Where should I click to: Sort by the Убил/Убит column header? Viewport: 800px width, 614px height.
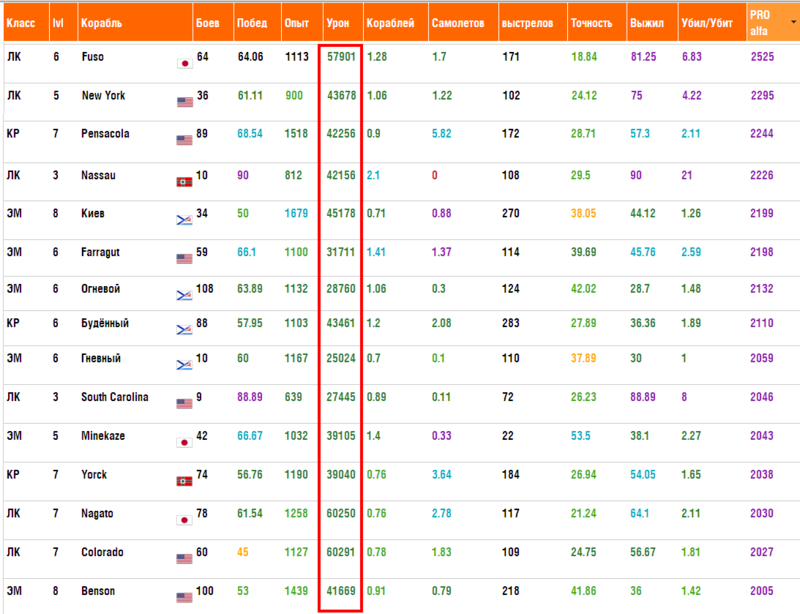pyautogui.click(x=707, y=23)
